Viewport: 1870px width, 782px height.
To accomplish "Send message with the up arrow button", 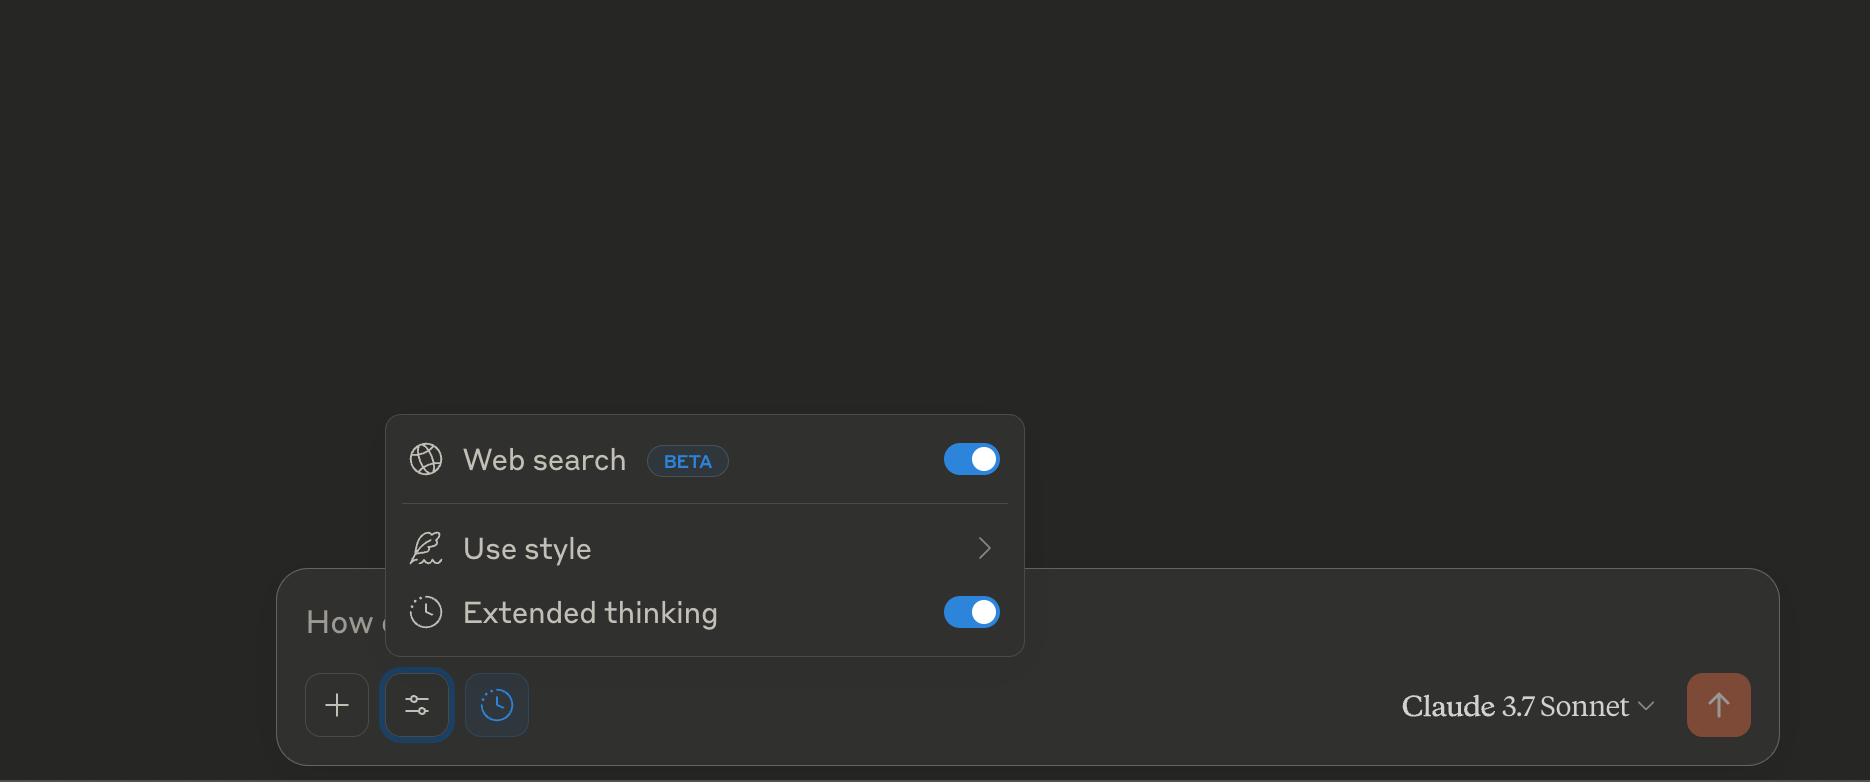I will pyautogui.click(x=1718, y=705).
